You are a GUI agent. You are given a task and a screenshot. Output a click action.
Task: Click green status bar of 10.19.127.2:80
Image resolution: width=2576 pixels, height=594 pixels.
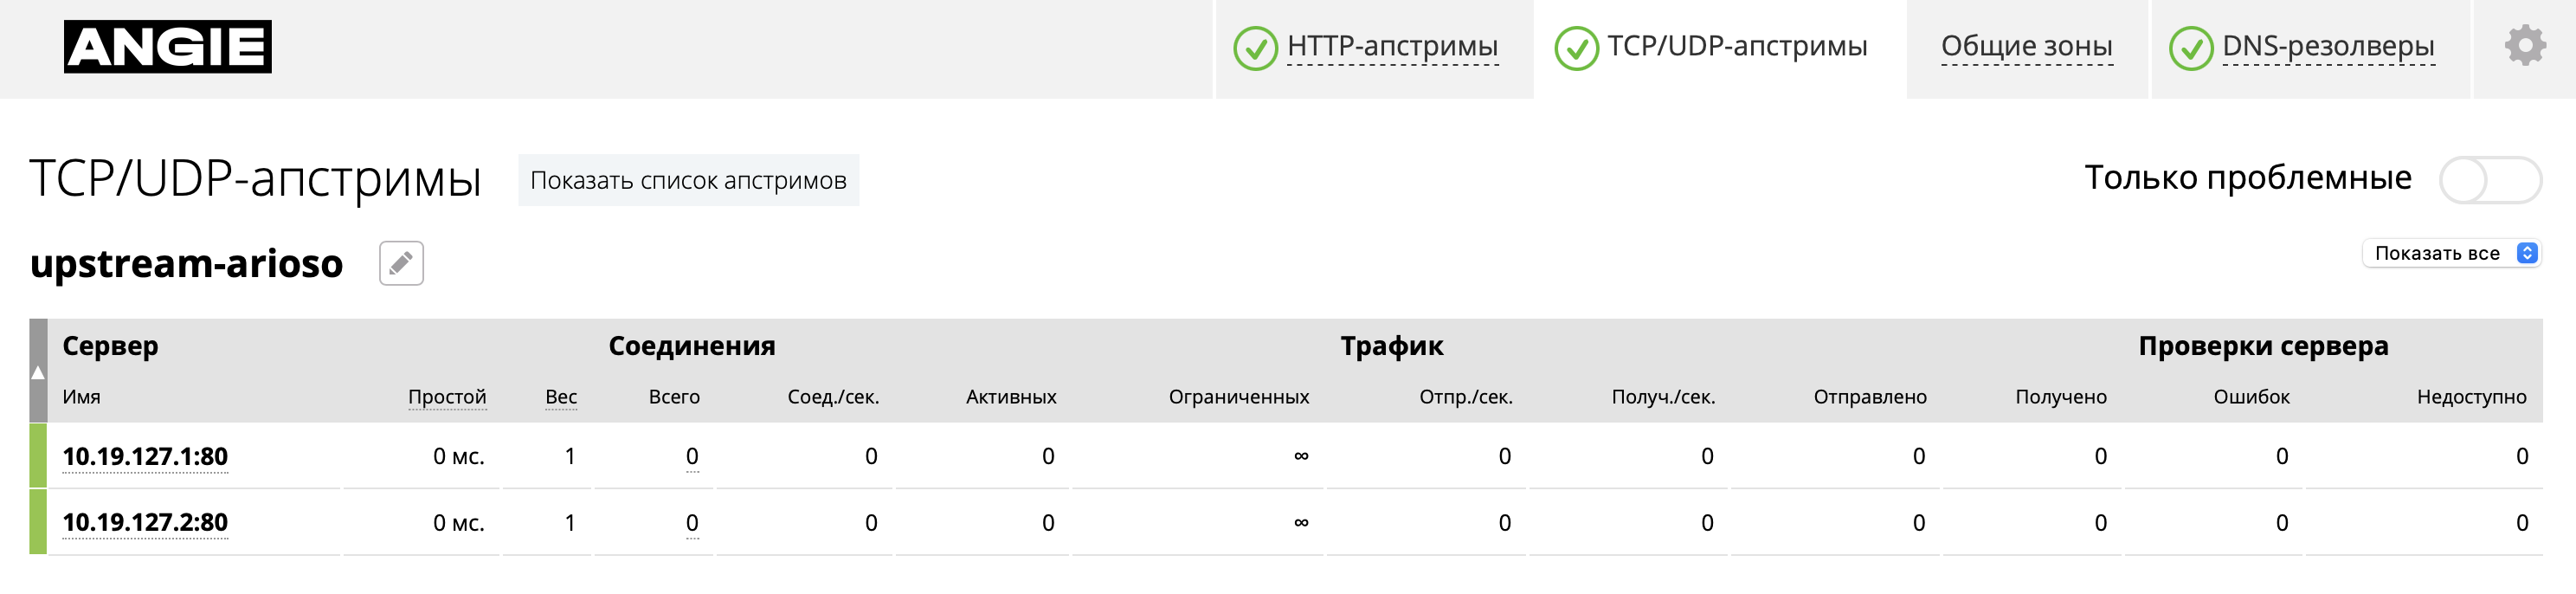38,521
